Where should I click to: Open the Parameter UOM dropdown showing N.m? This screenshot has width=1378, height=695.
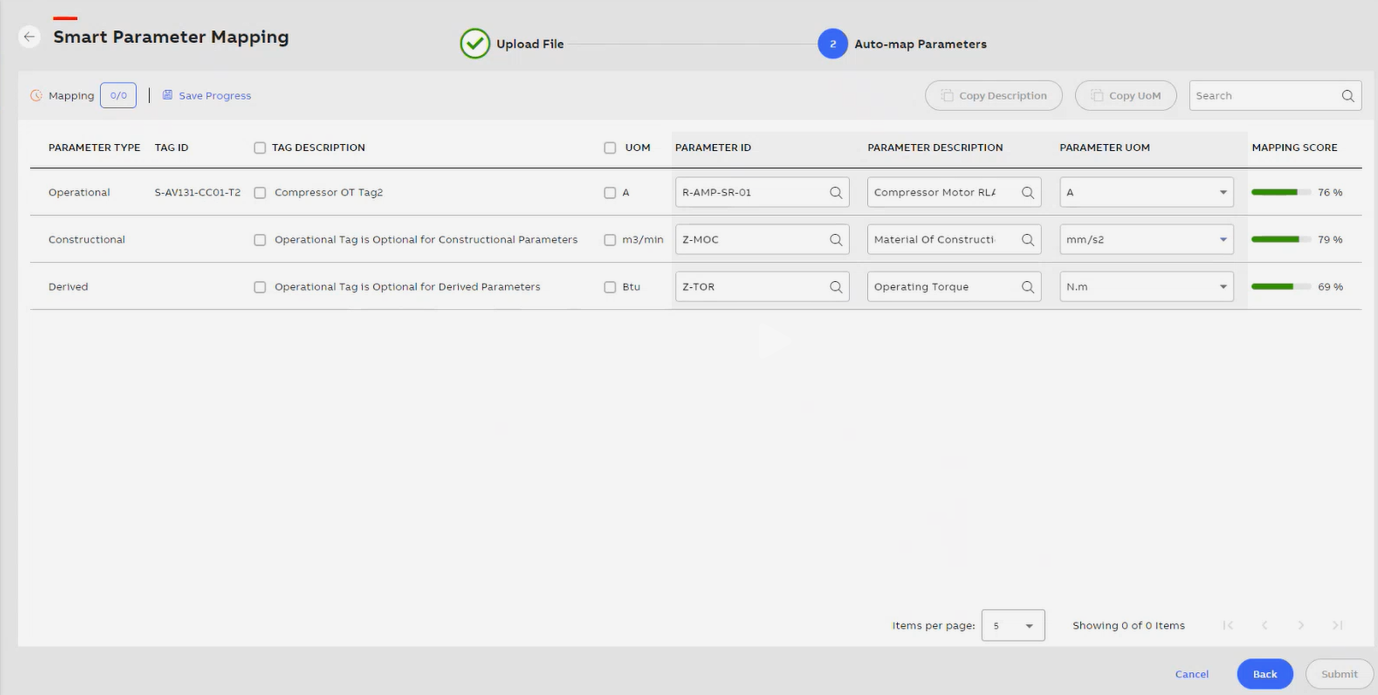click(1146, 287)
